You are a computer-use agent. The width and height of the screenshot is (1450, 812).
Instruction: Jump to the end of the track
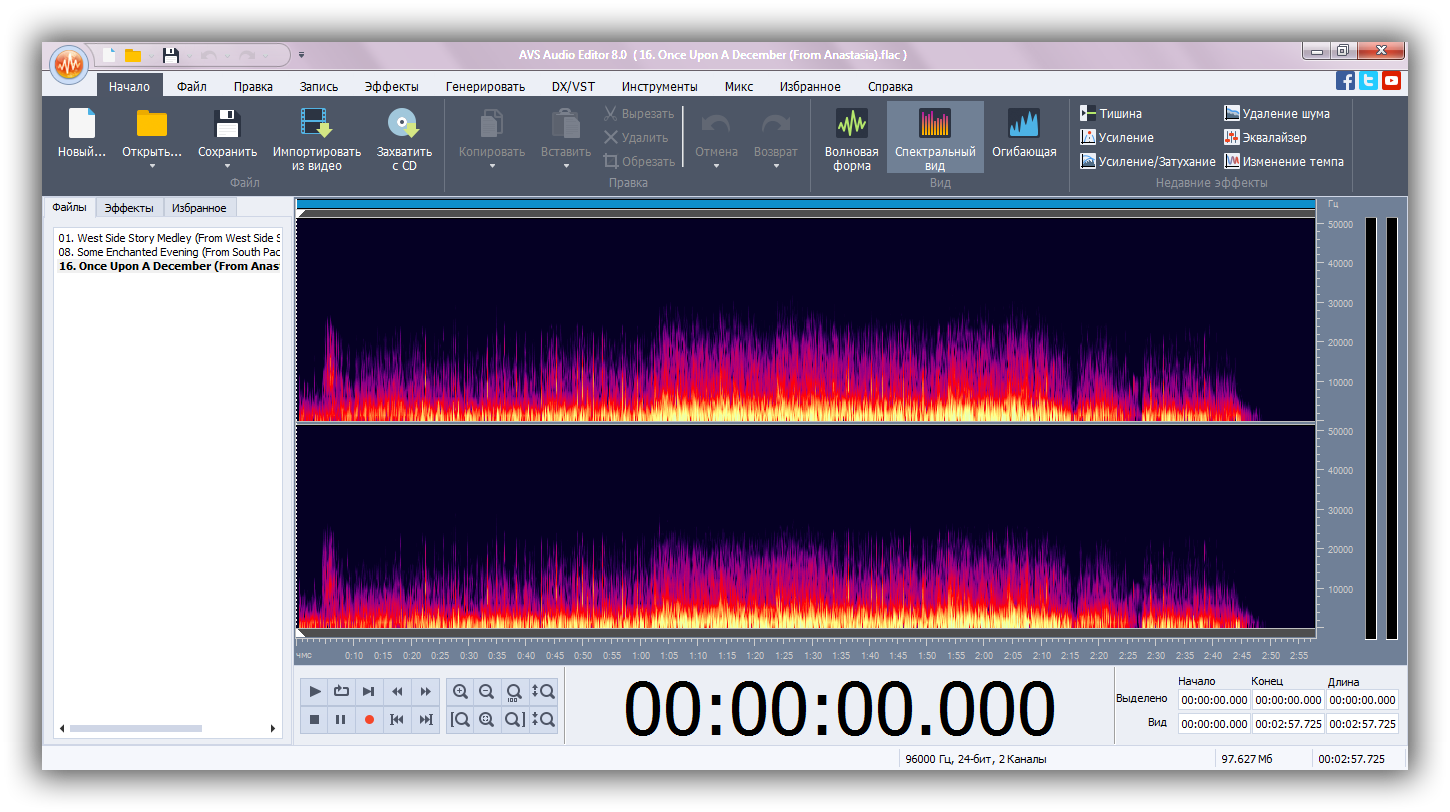[425, 719]
